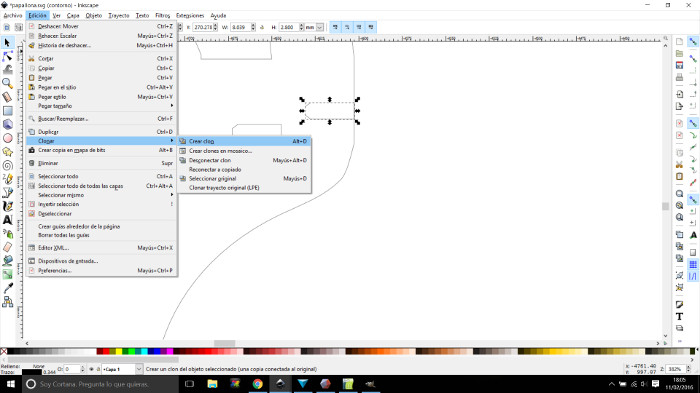Viewport: 700px width, 393px height.
Task: Open Chrome from the taskbar
Action: (258, 384)
